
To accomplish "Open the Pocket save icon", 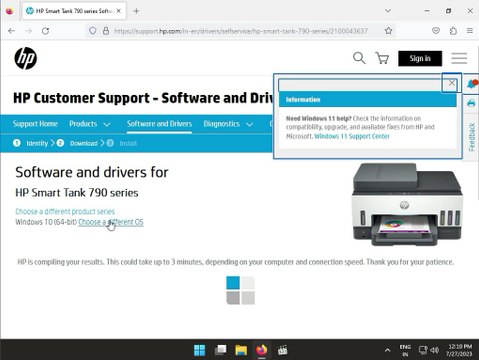I will 436,31.
